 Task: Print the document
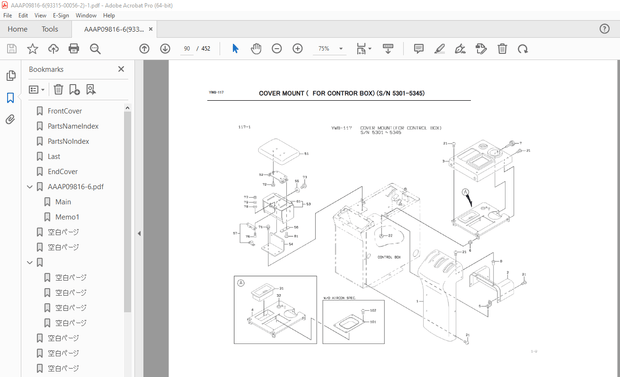tap(74, 49)
